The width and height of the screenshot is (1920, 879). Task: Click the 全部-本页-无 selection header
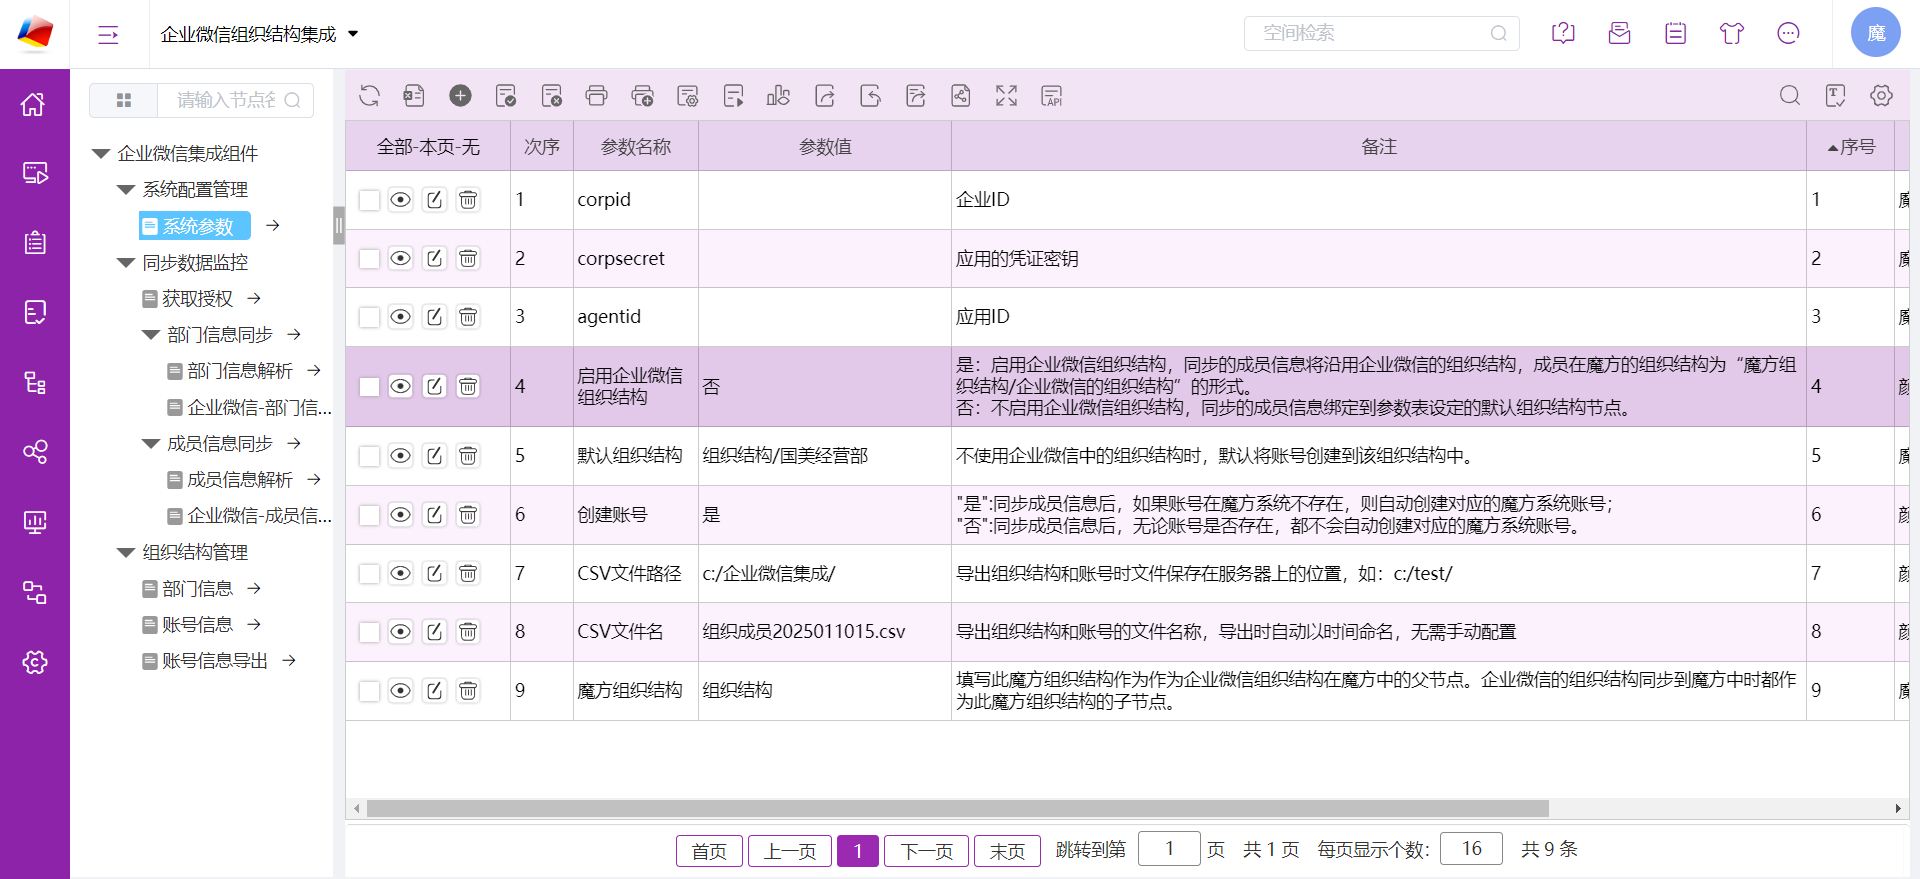pyautogui.click(x=428, y=147)
